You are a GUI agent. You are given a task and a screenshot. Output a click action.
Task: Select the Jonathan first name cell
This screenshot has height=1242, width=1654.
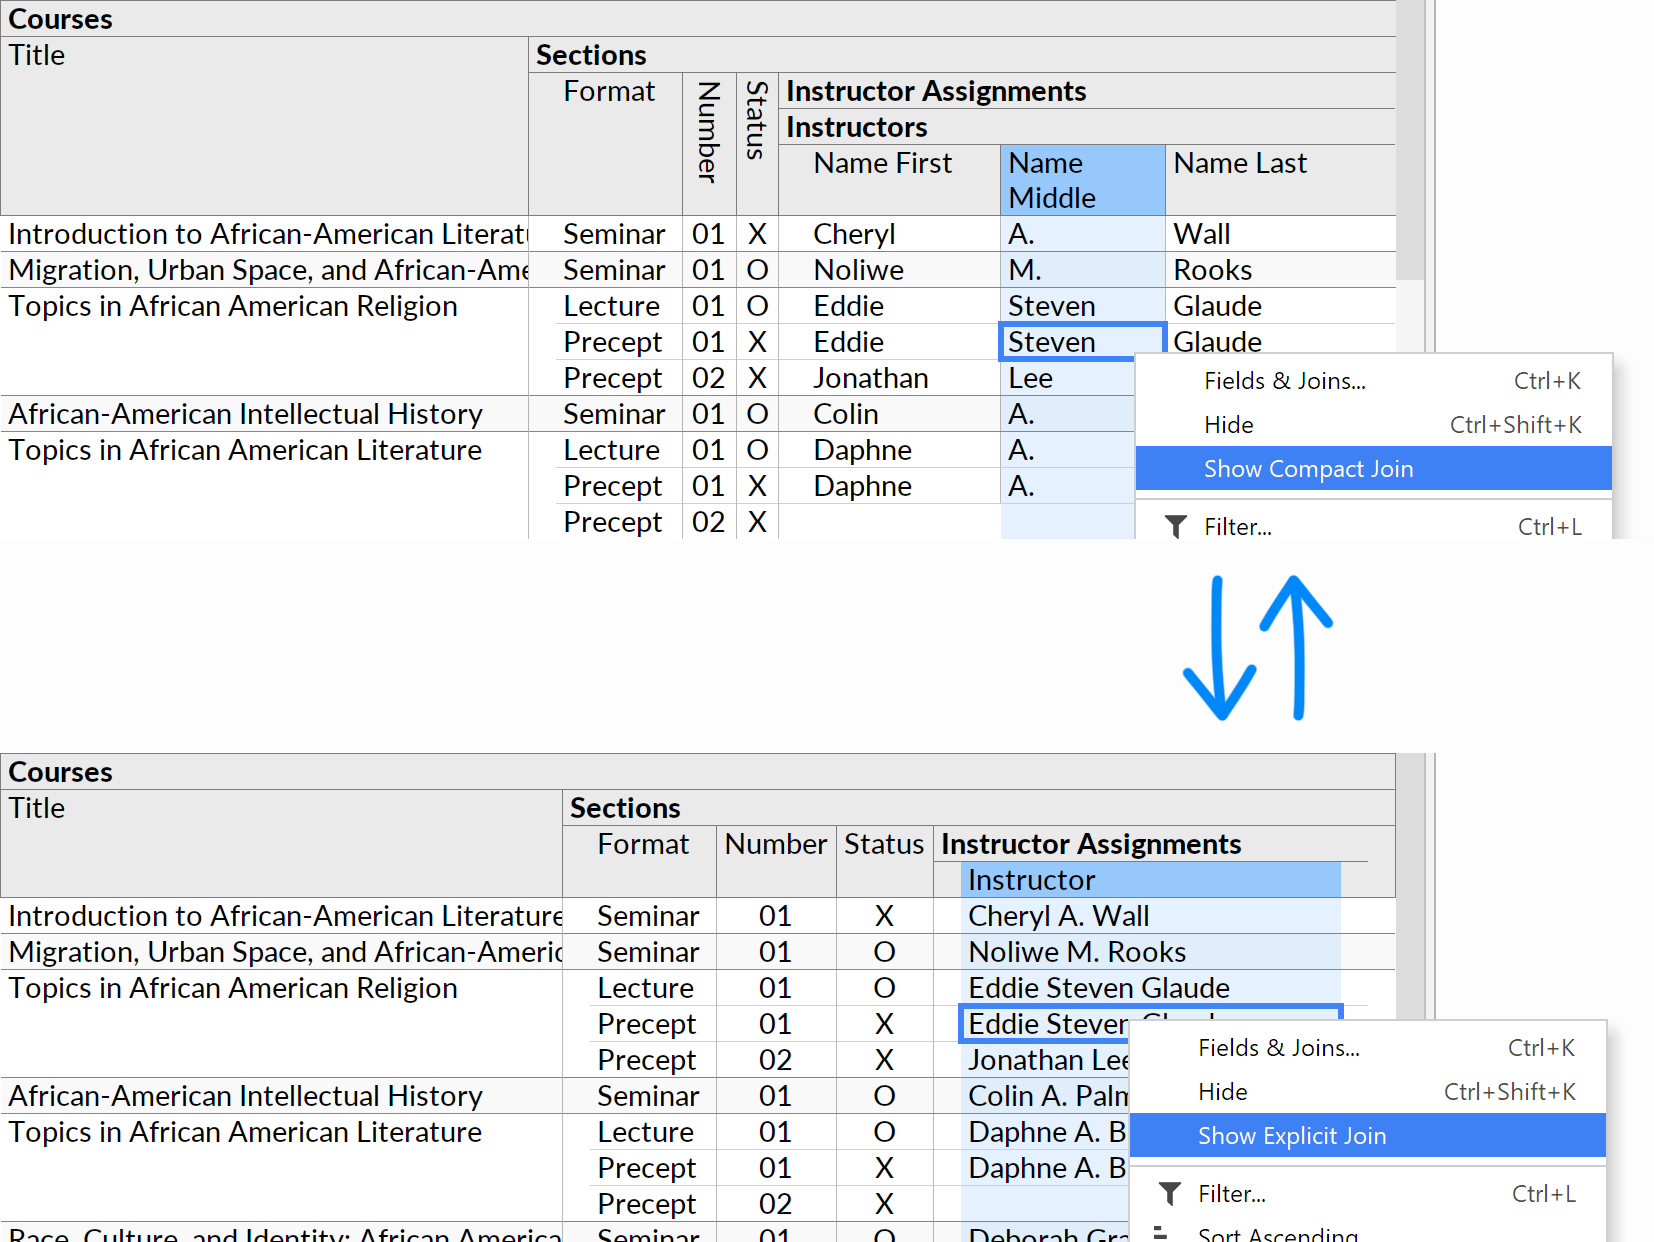[870, 378]
